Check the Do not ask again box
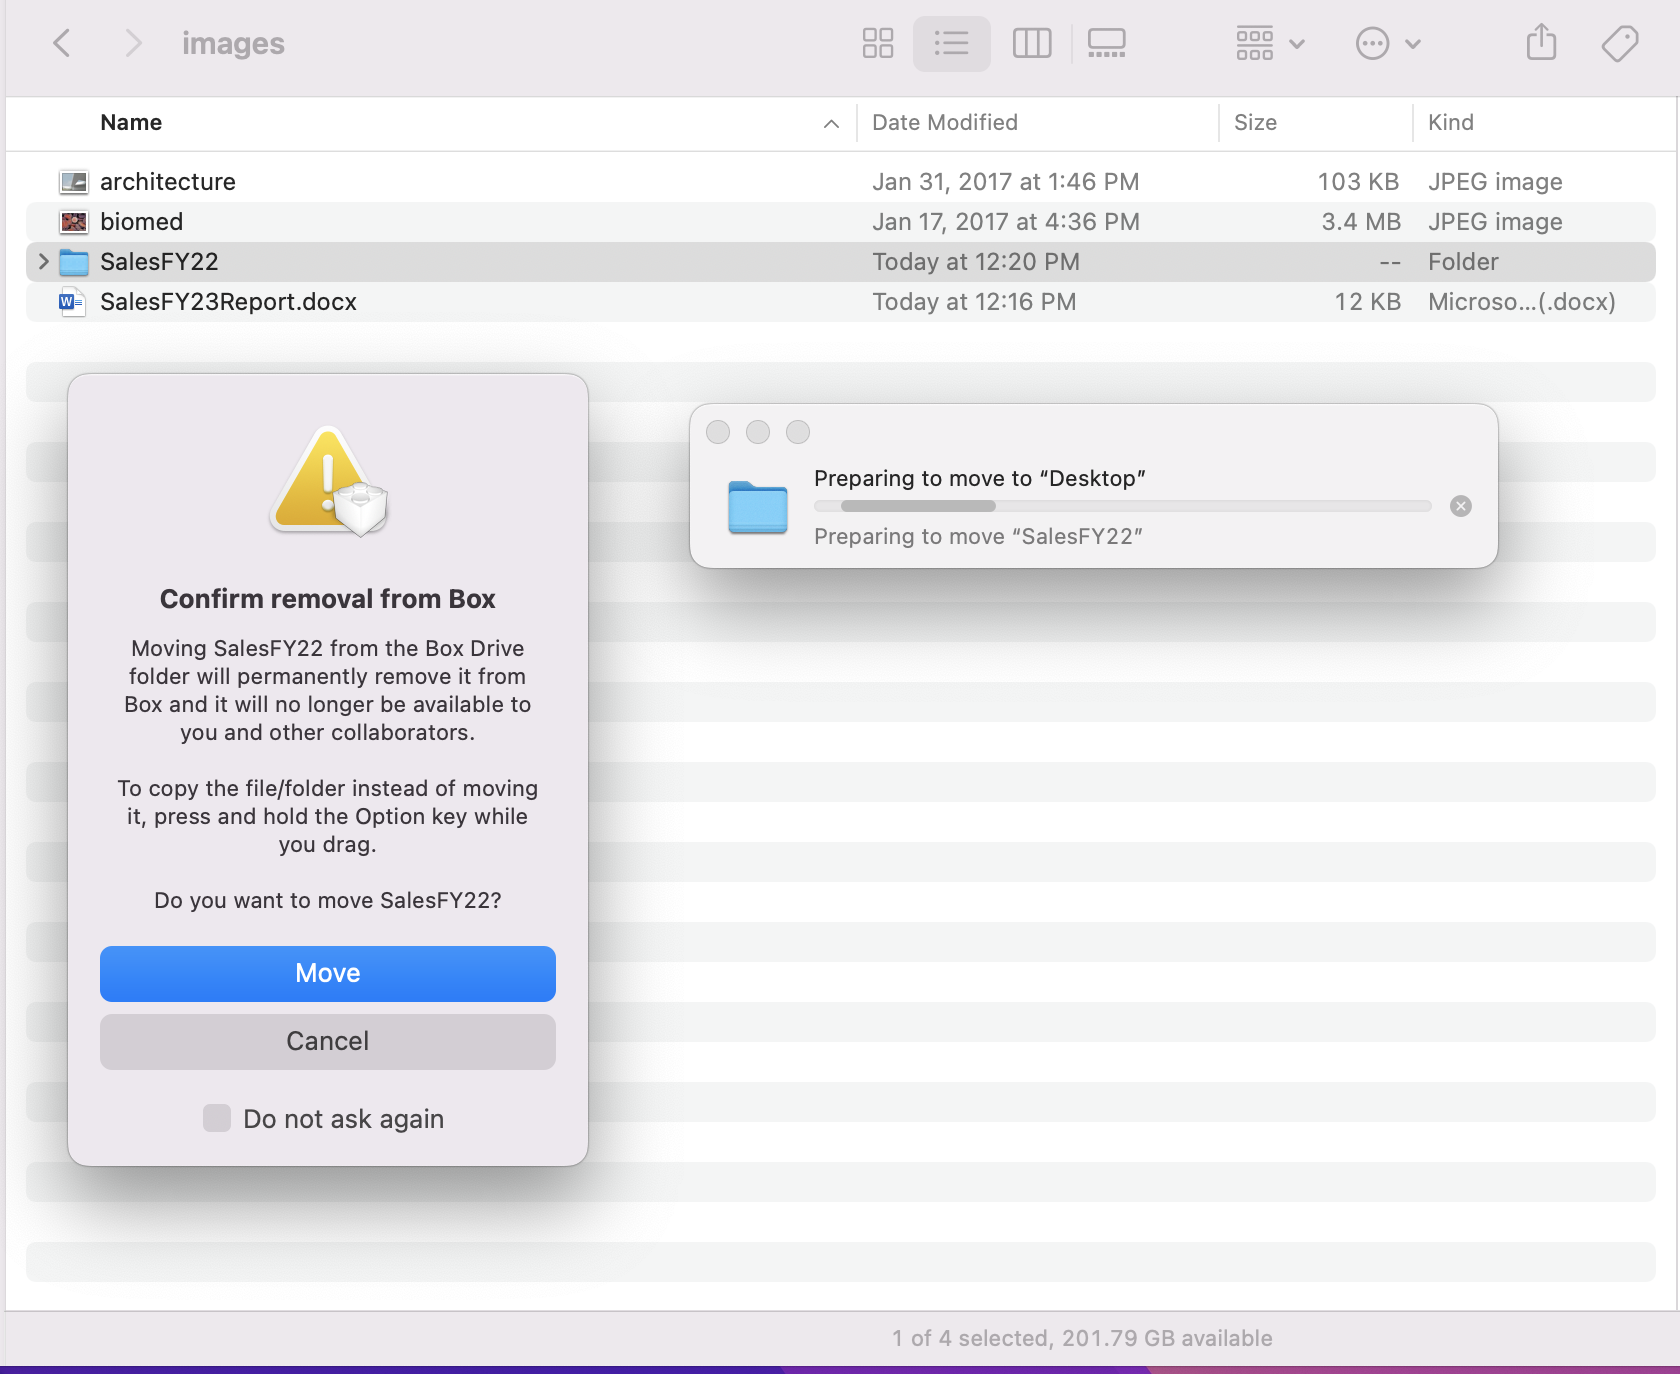The height and width of the screenshot is (1374, 1680). point(217,1118)
